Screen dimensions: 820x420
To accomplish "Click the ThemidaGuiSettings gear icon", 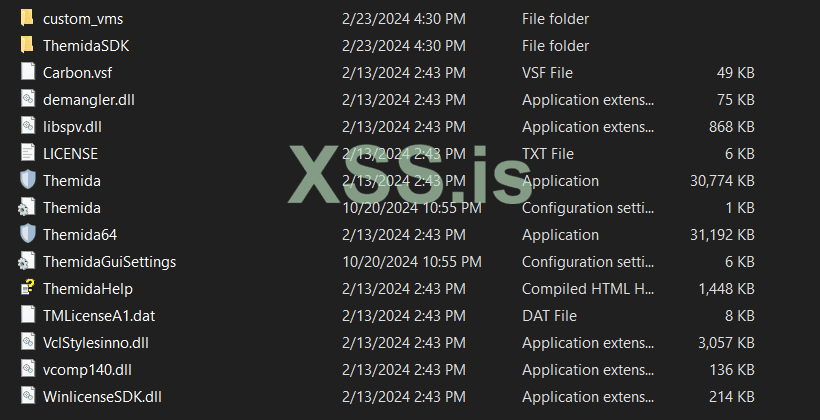I will pos(27,262).
